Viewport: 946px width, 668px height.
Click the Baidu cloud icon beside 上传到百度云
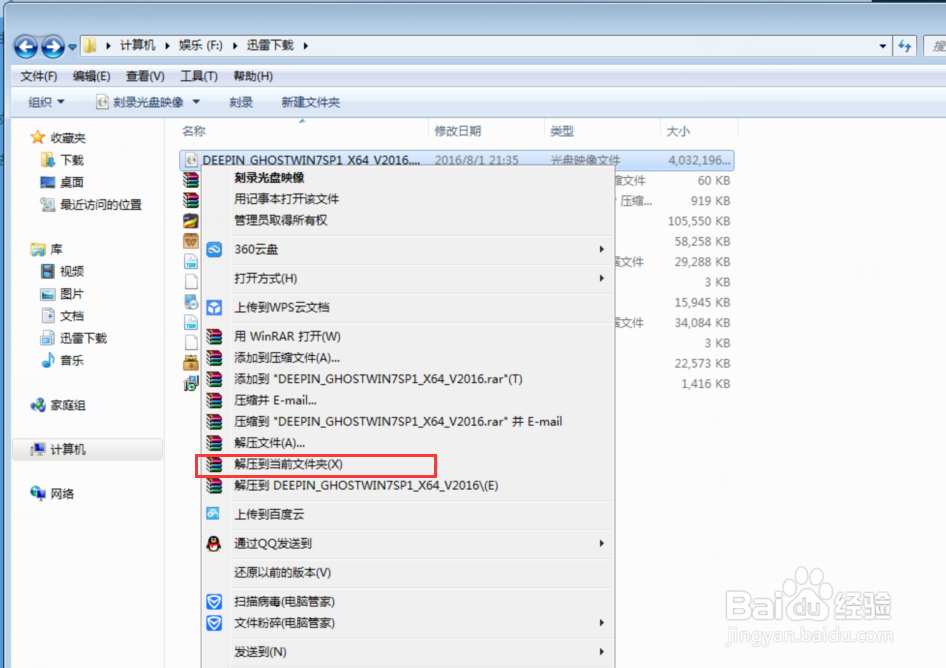point(213,513)
